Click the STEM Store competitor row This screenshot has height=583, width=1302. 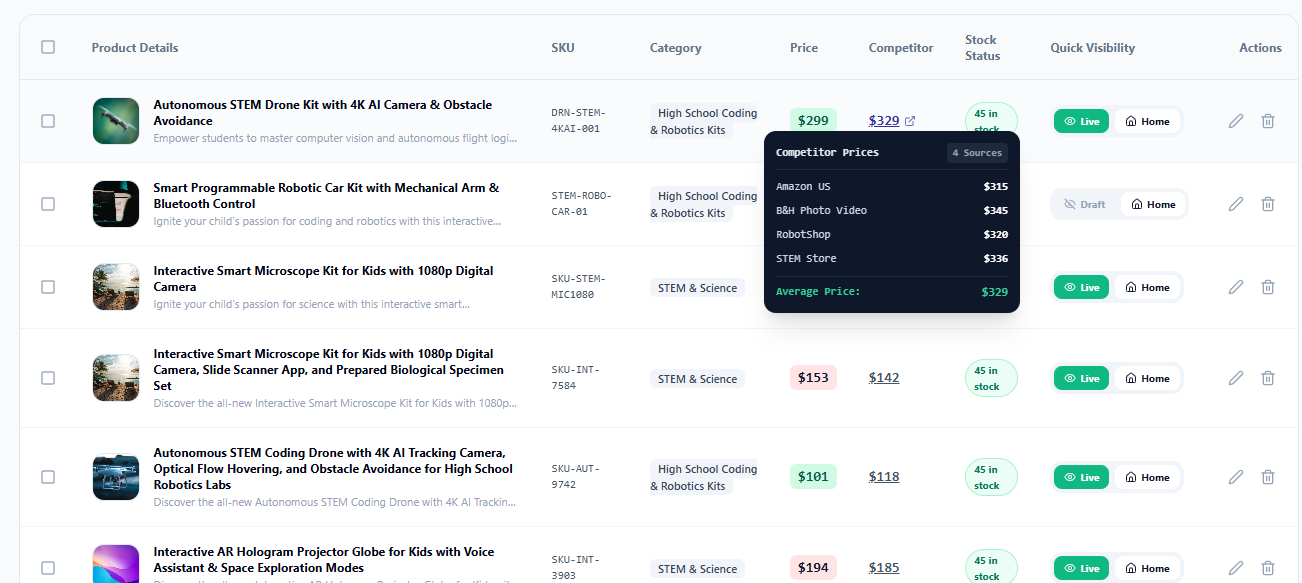892,259
